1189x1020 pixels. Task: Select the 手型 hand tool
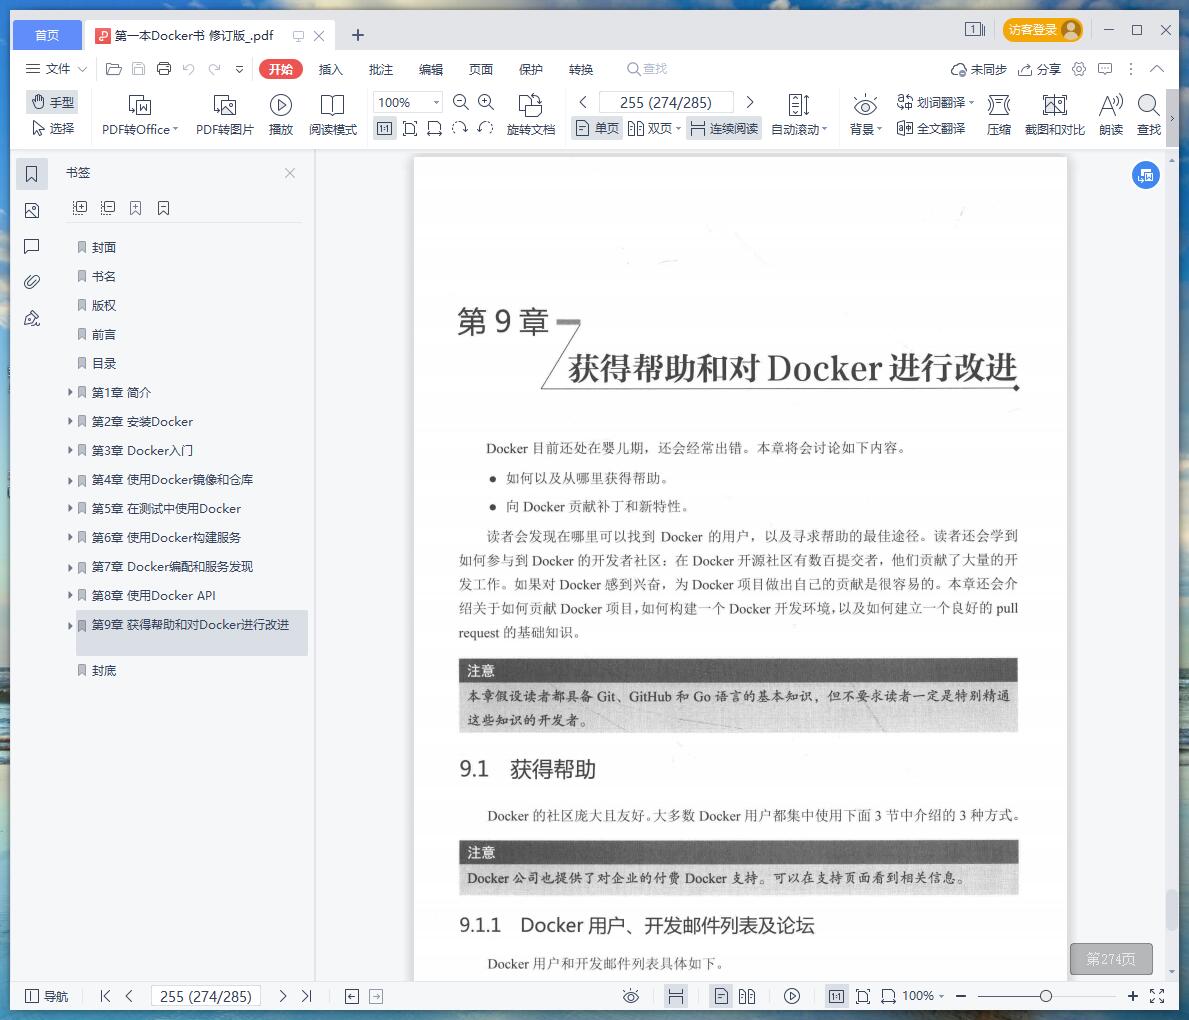tap(52, 102)
